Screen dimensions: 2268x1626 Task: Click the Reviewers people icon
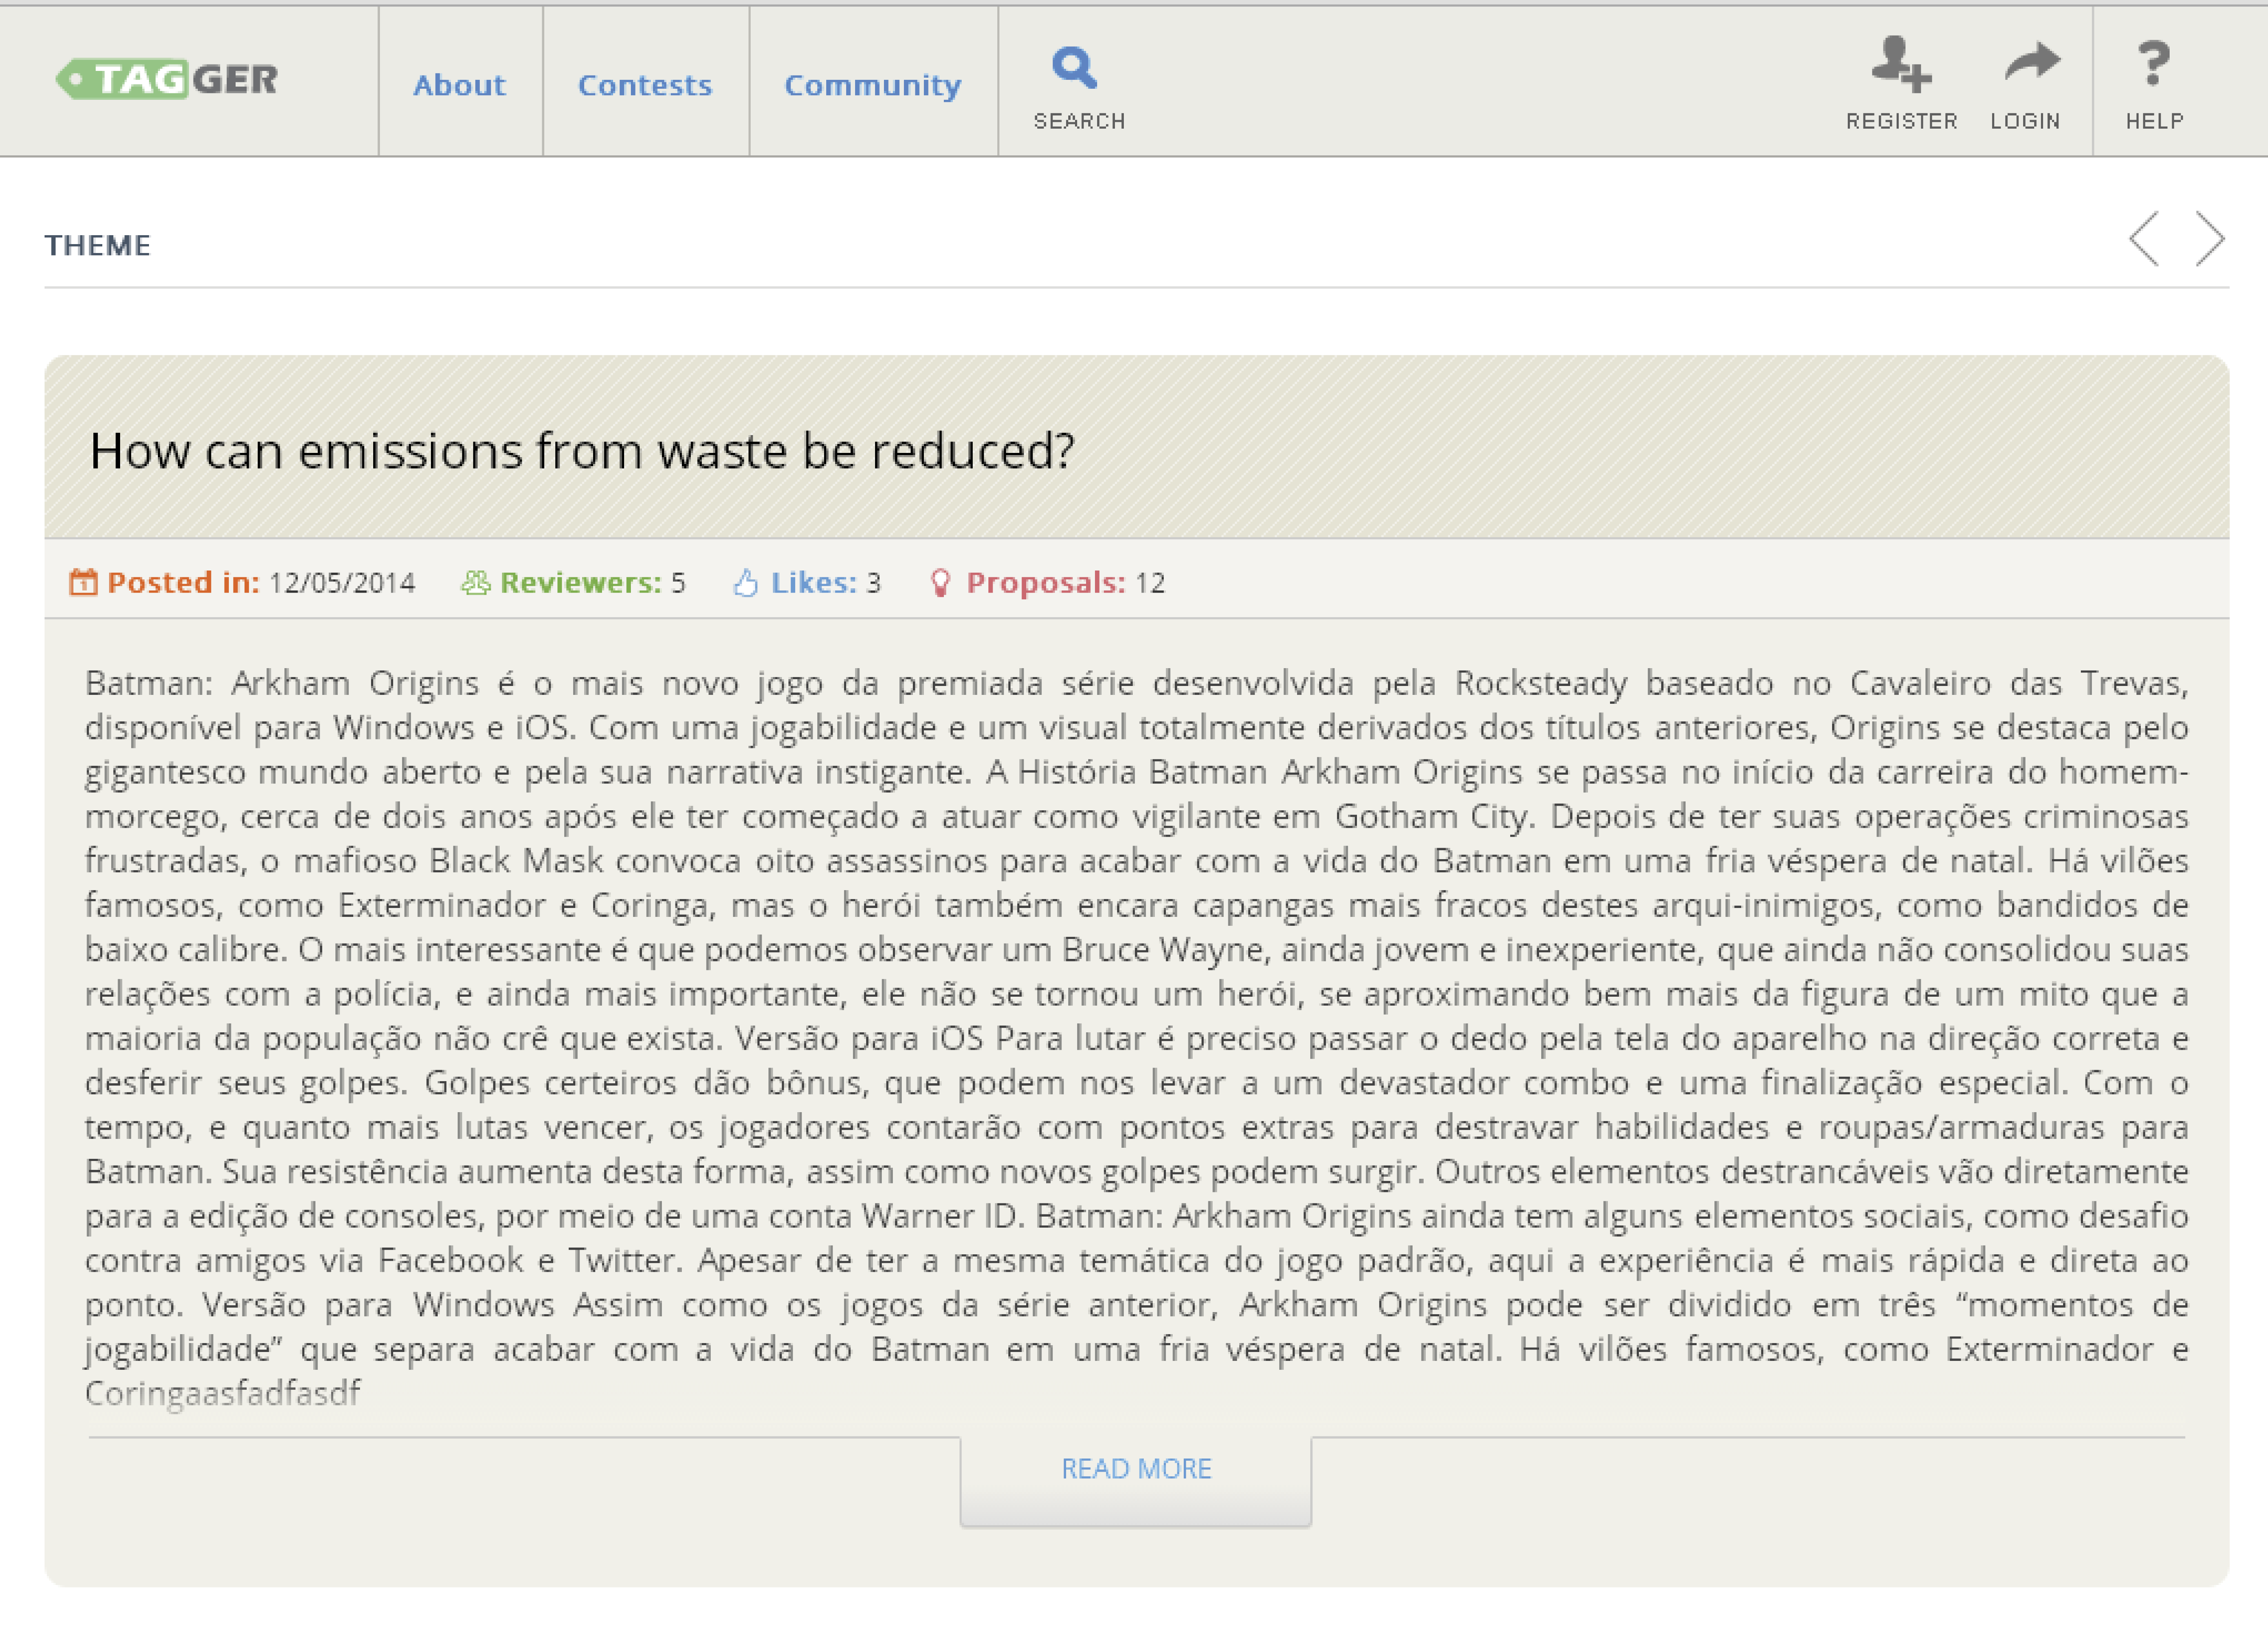click(x=476, y=582)
